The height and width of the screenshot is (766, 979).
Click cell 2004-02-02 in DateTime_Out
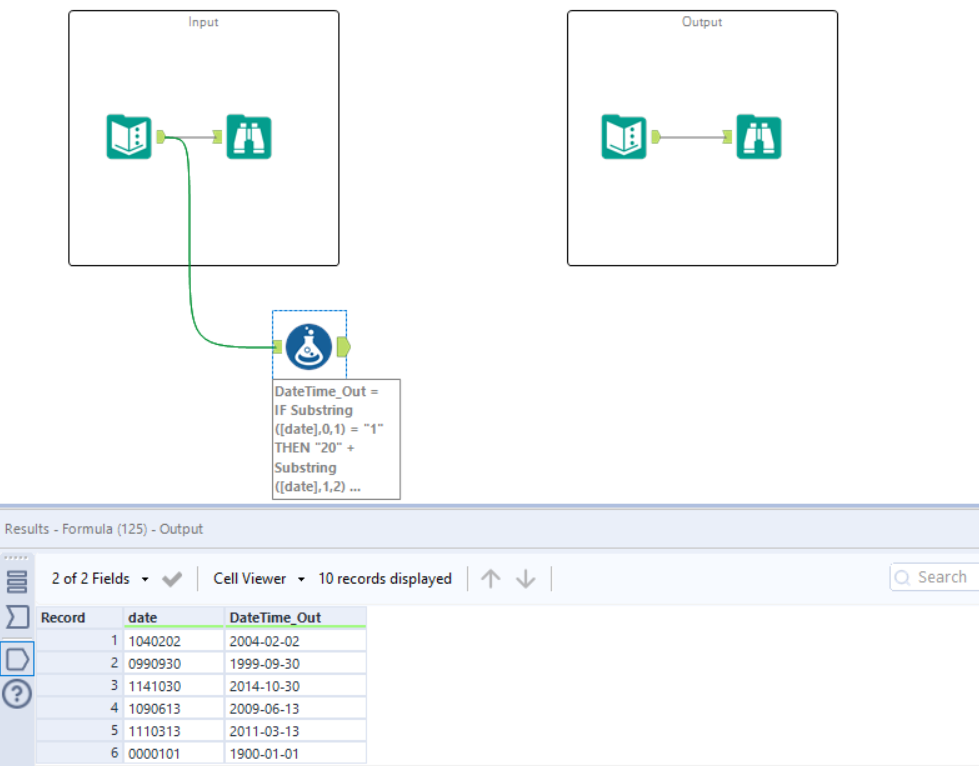pyautogui.click(x=295, y=641)
